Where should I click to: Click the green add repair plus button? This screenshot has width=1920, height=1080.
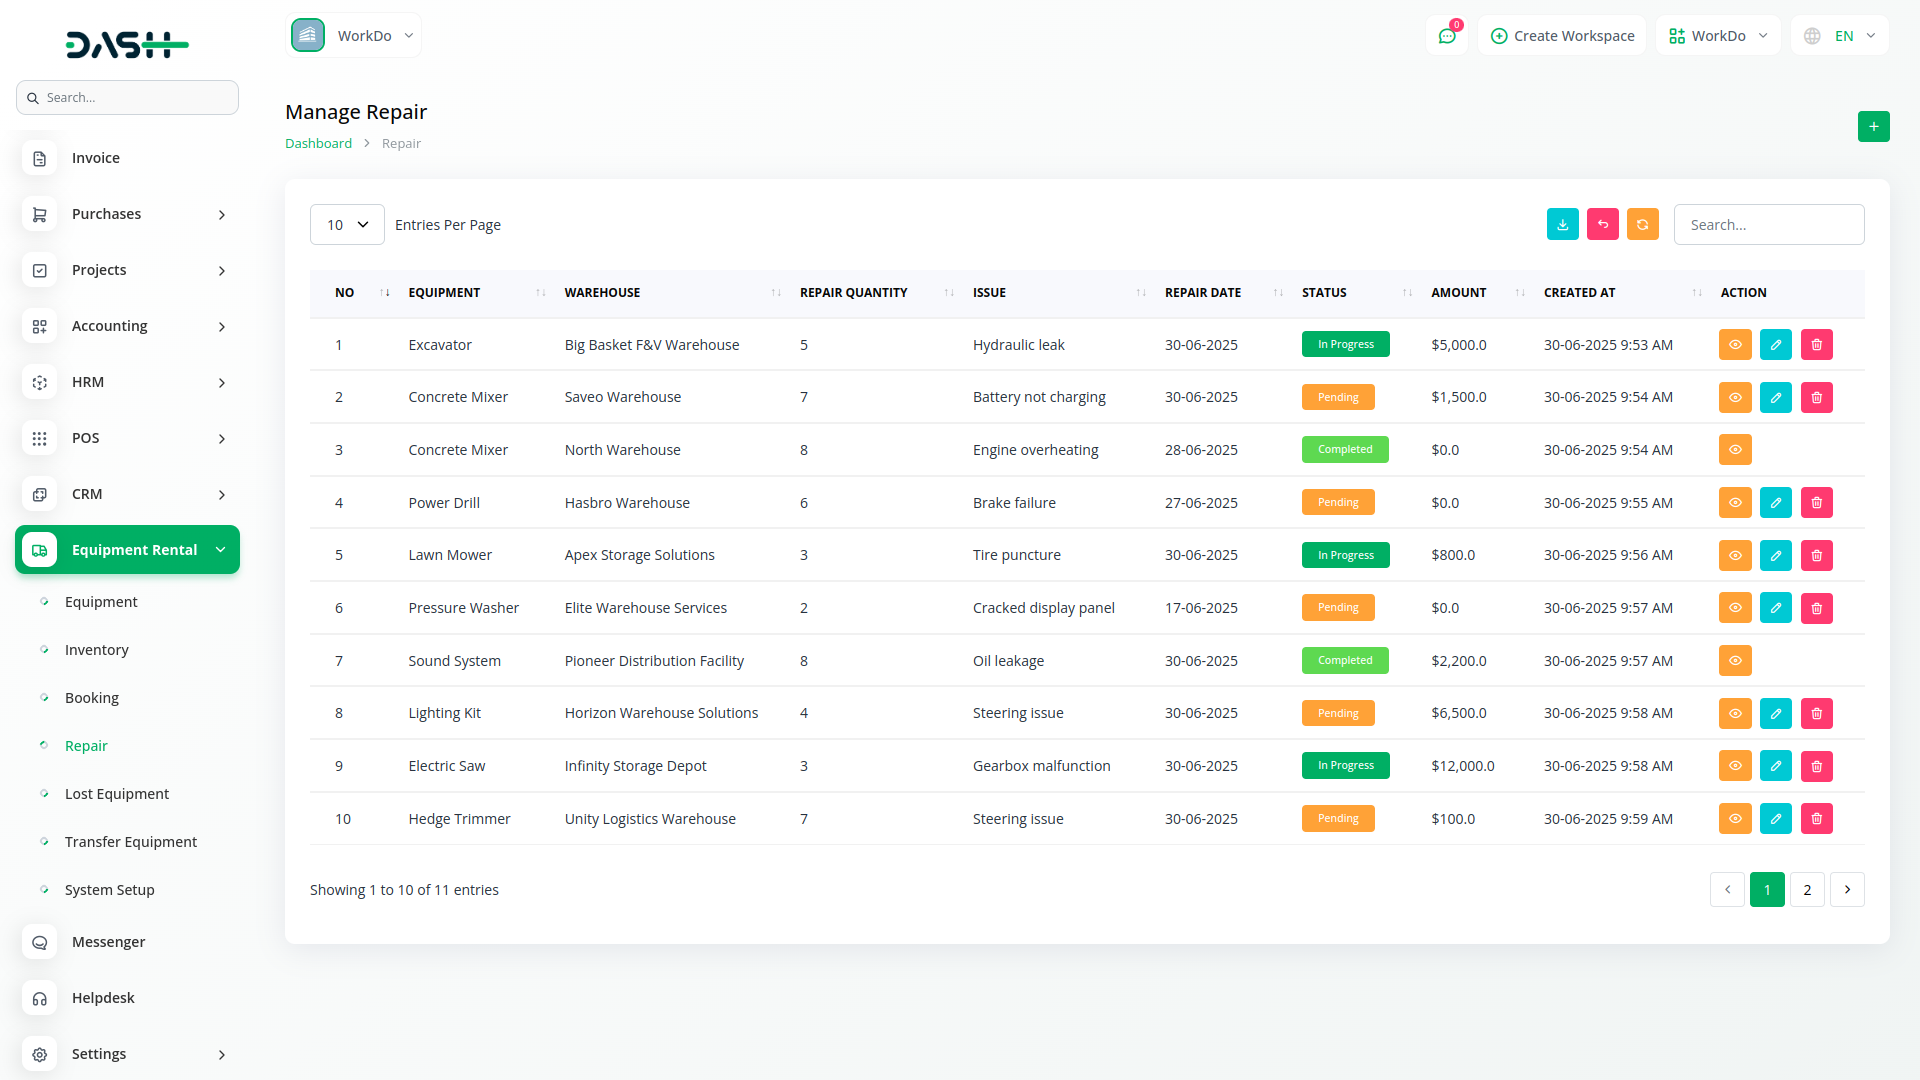click(x=1873, y=126)
